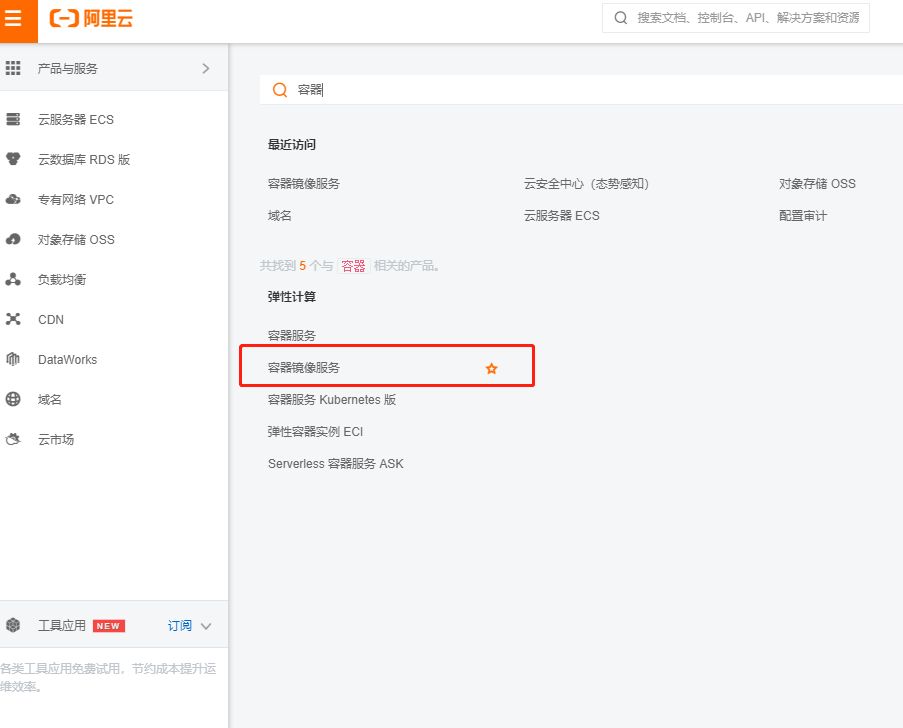This screenshot has width=903, height=728.
Task: Click the 弹性计算 category heading
Action: pos(291,297)
